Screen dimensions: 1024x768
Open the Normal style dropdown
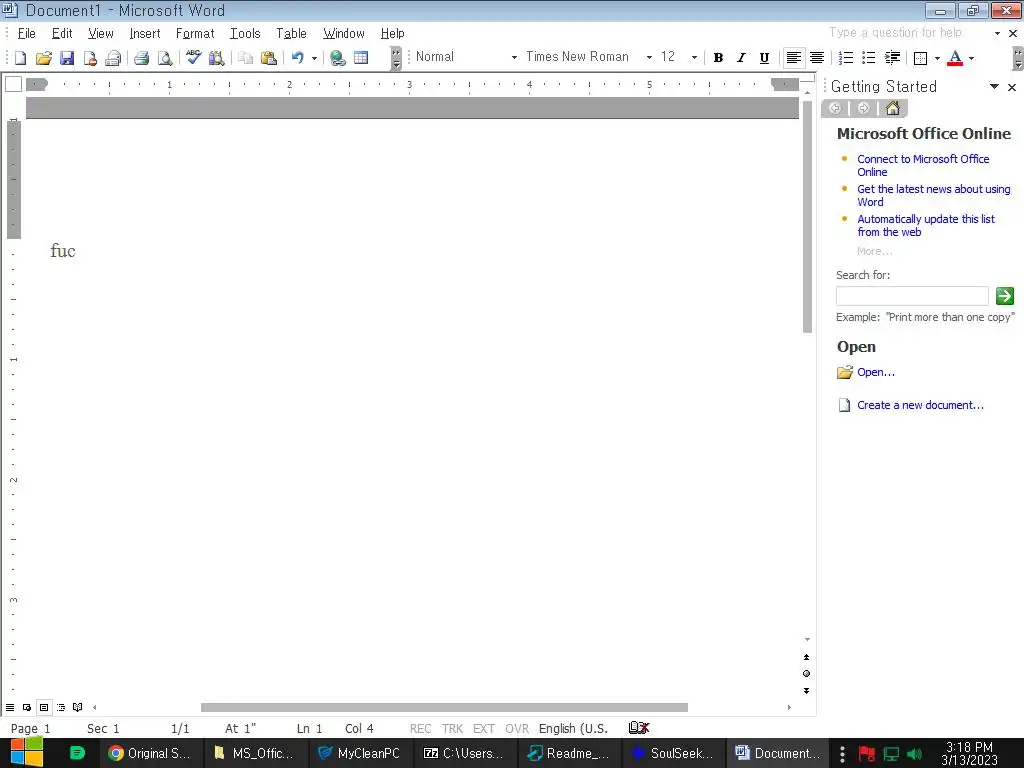tap(514, 57)
